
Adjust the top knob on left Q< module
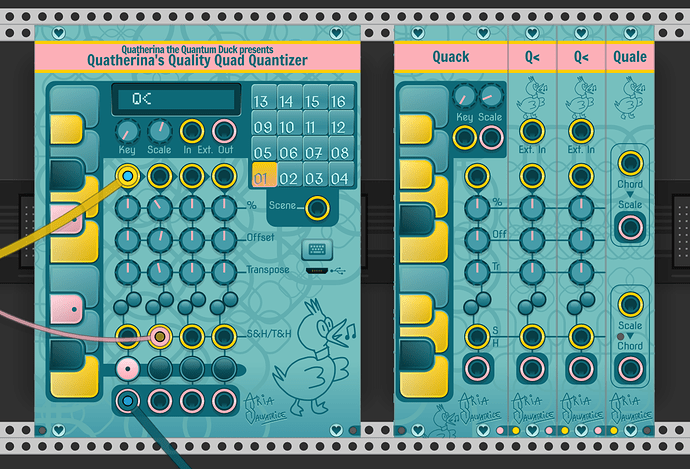(532, 208)
